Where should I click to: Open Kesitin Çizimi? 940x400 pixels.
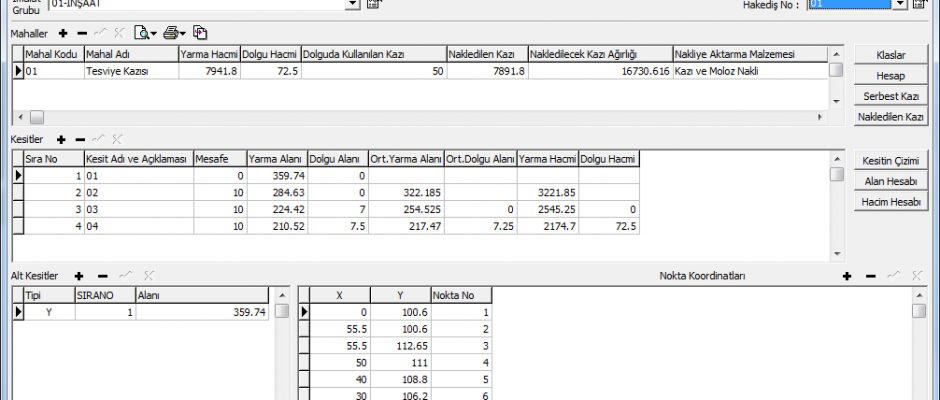890,161
